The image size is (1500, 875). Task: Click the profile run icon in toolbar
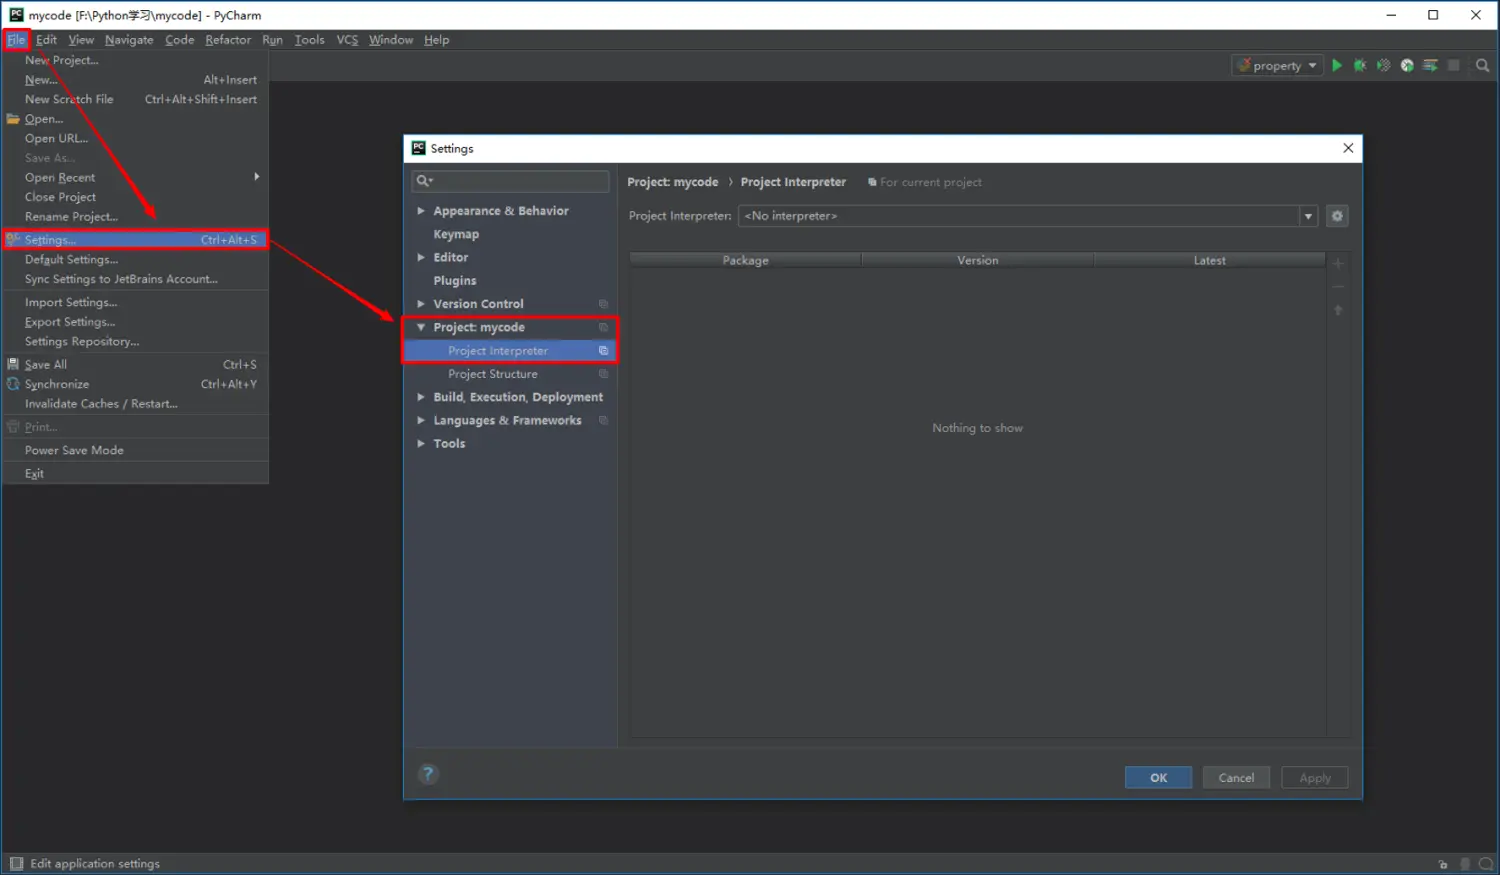click(x=1407, y=65)
